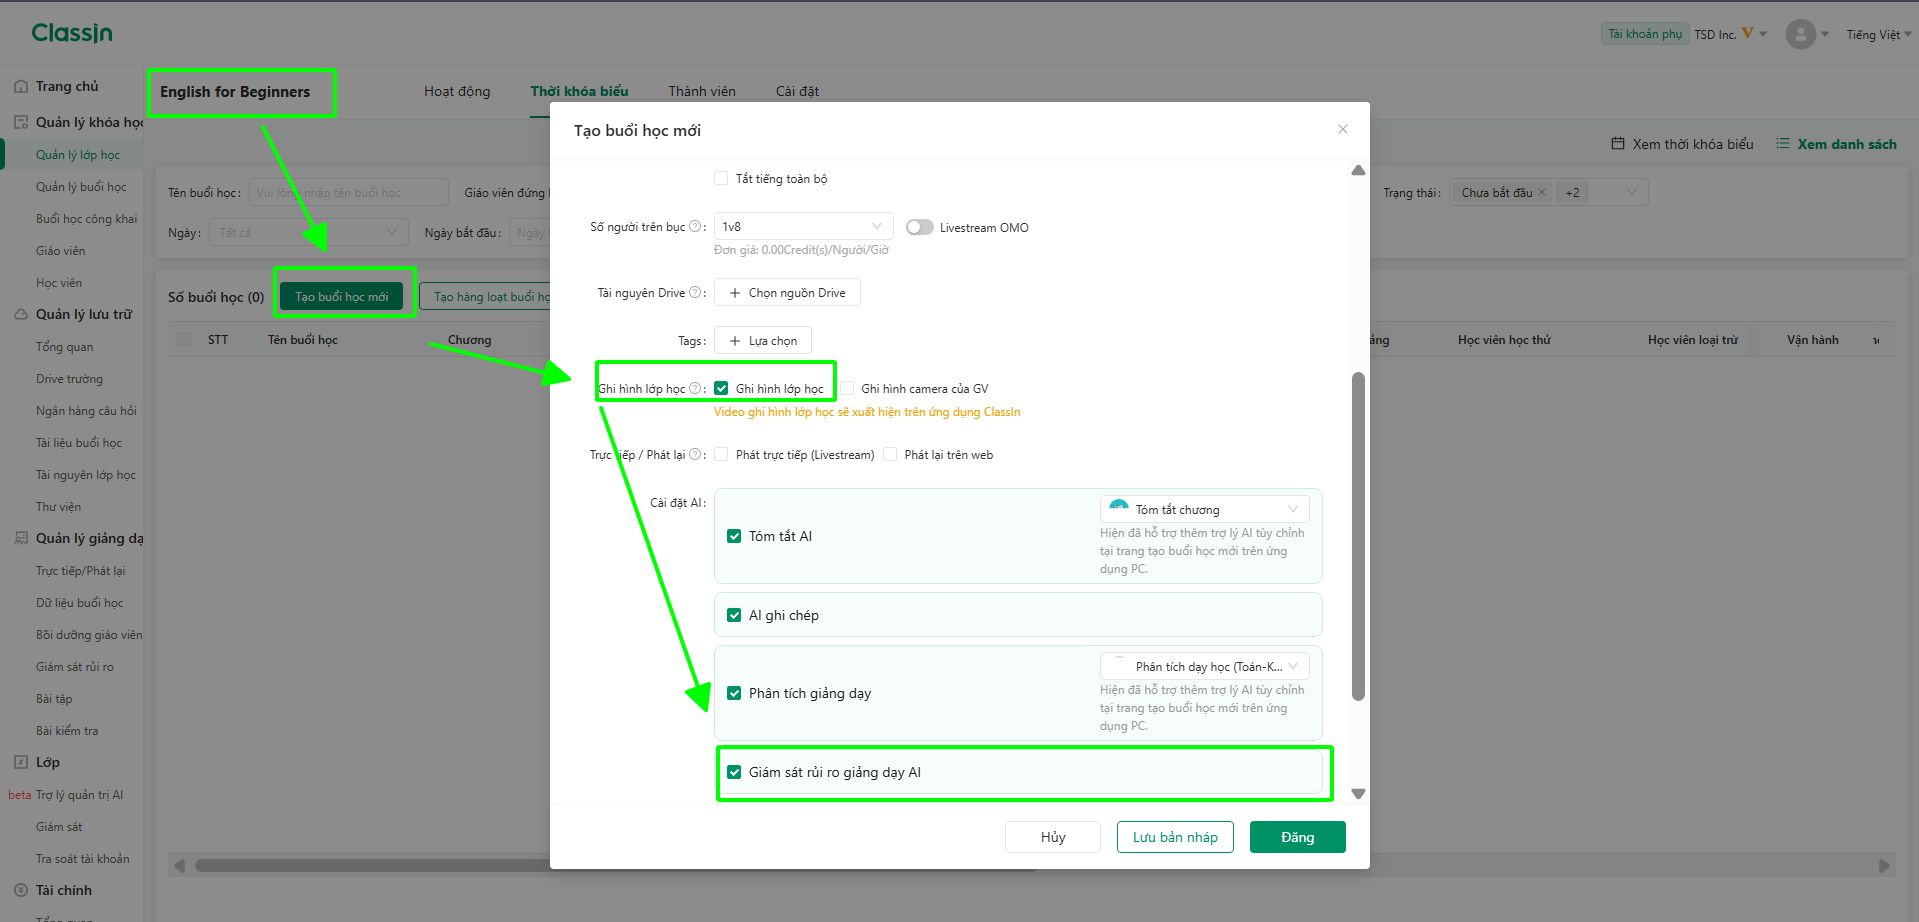Click dialog scrollbar up arrow
1919x922 pixels.
[x=1358, y=170]
